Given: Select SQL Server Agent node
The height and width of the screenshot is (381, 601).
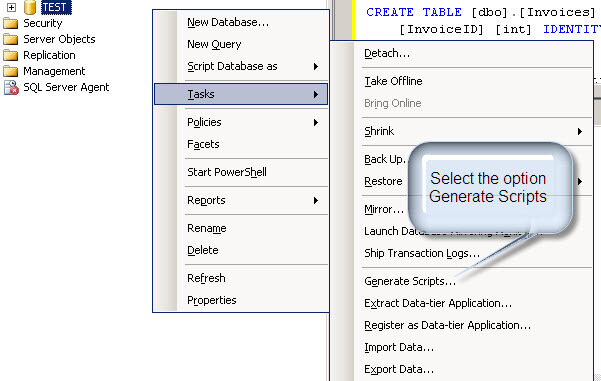Looking at the screenshot, I should click(x=66, y=87).
